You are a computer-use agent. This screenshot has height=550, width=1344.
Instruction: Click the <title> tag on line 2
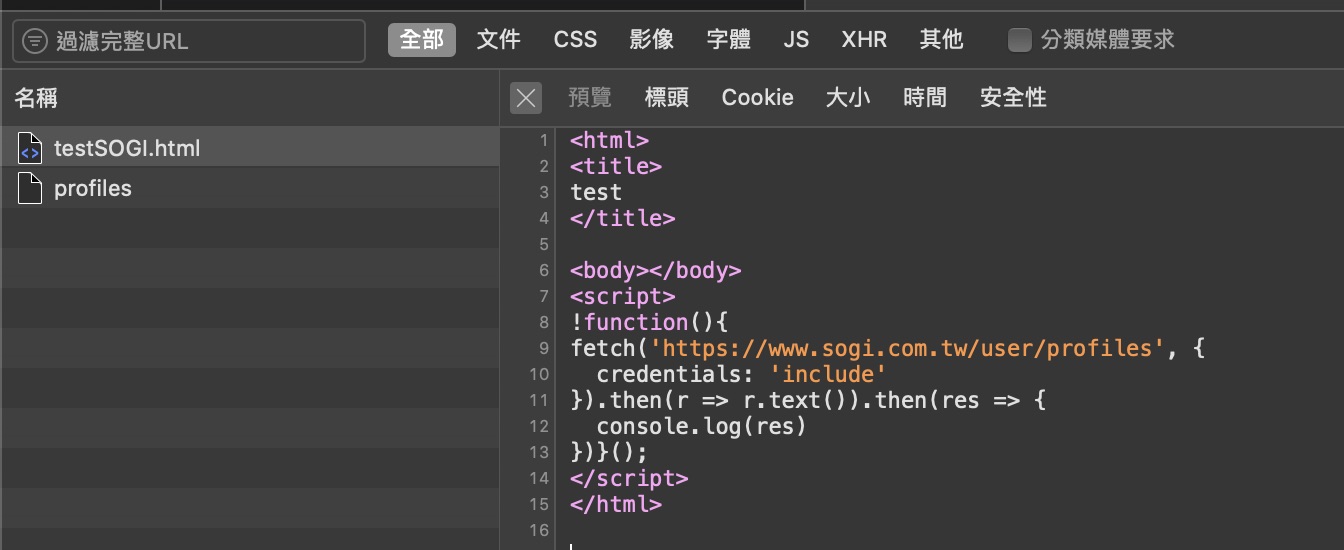[x=616, y=166]
